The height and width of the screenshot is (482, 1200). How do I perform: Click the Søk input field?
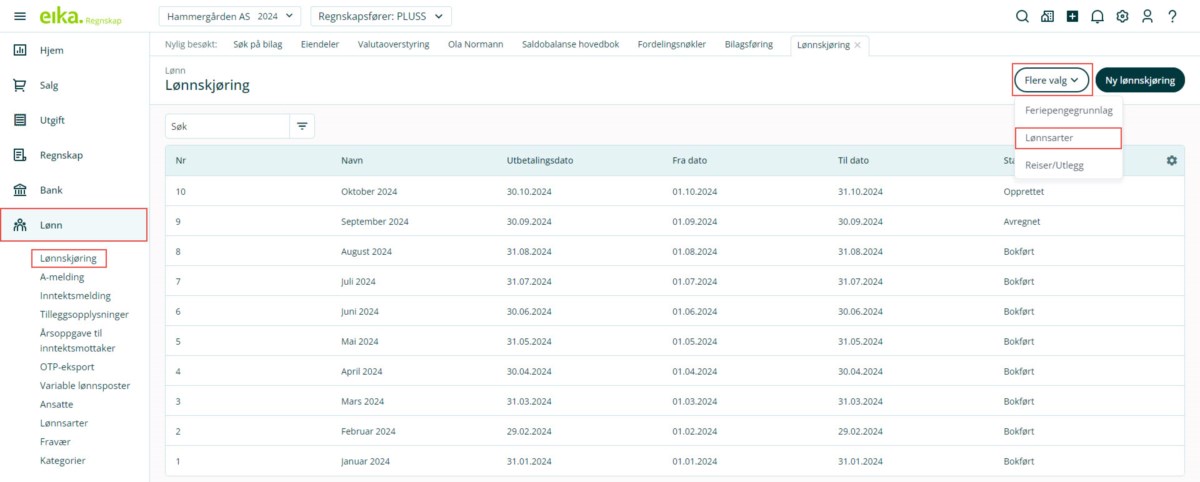[227, 126]
